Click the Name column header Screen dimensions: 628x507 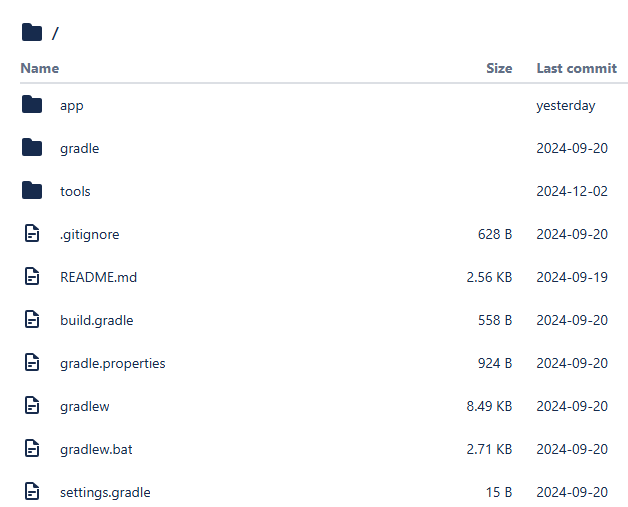point(40,68)
